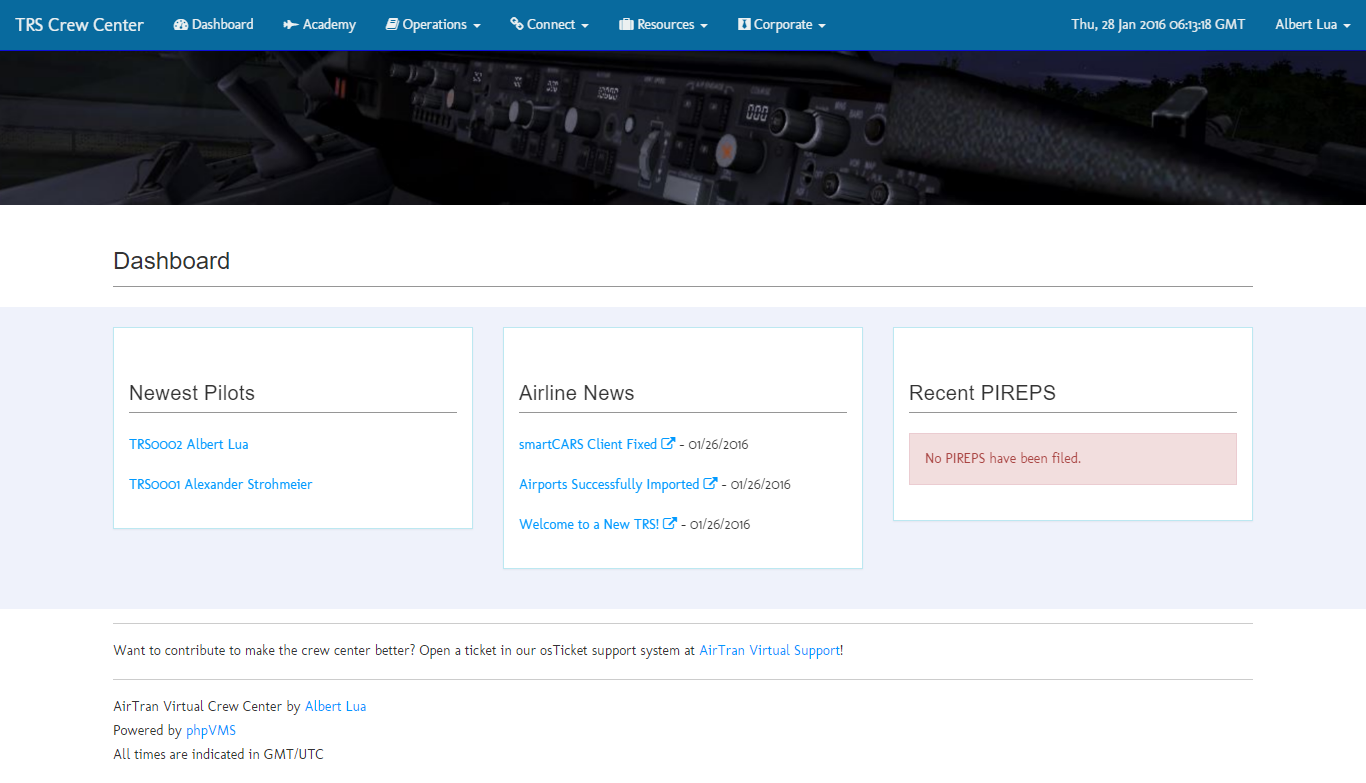Click external-link icon beside Airports Successfully Imported
The height and width of the screenshot is (783, 1366).
[711, 484]
